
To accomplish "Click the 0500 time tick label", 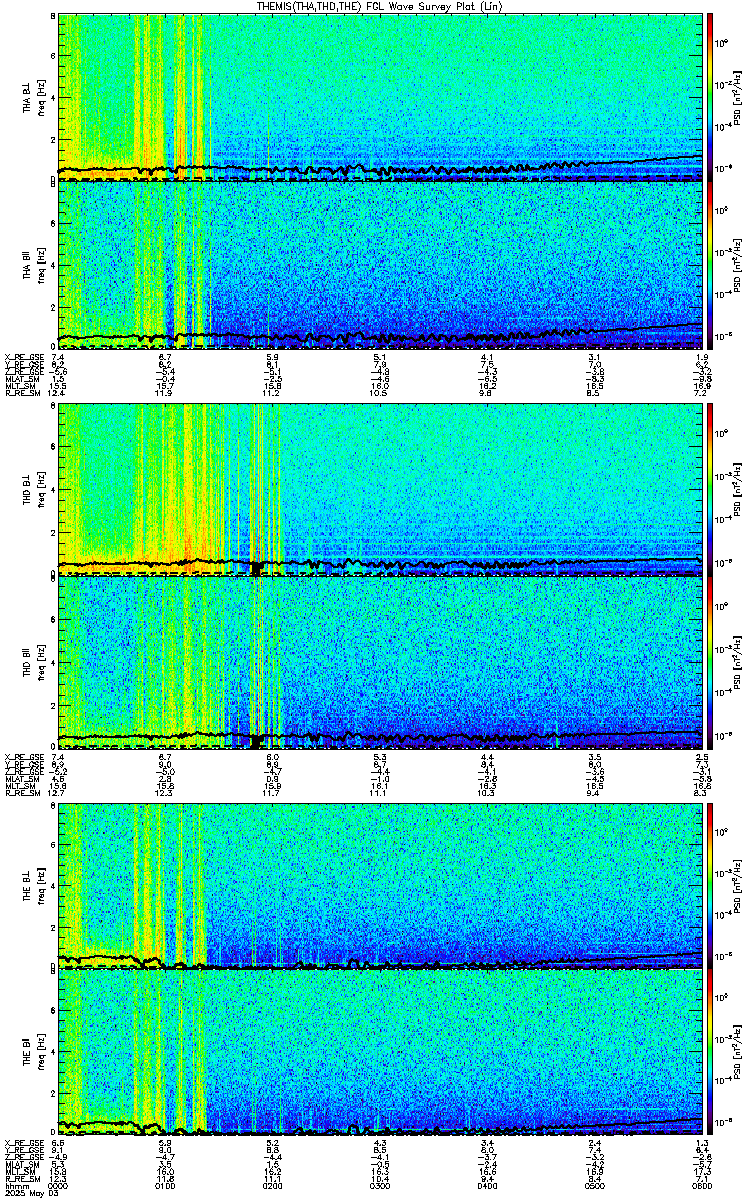I will point(594,1184).
